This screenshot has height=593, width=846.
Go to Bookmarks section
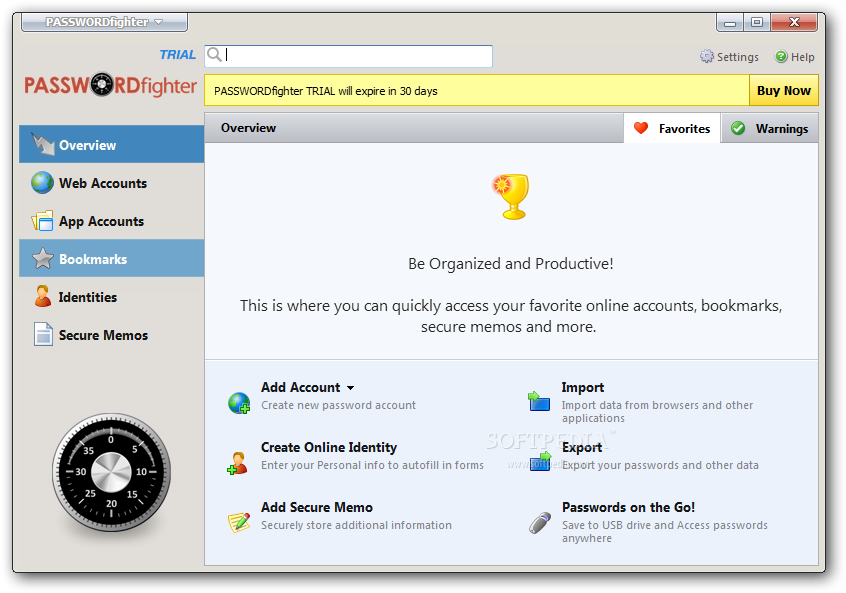[x=112, y=258]
